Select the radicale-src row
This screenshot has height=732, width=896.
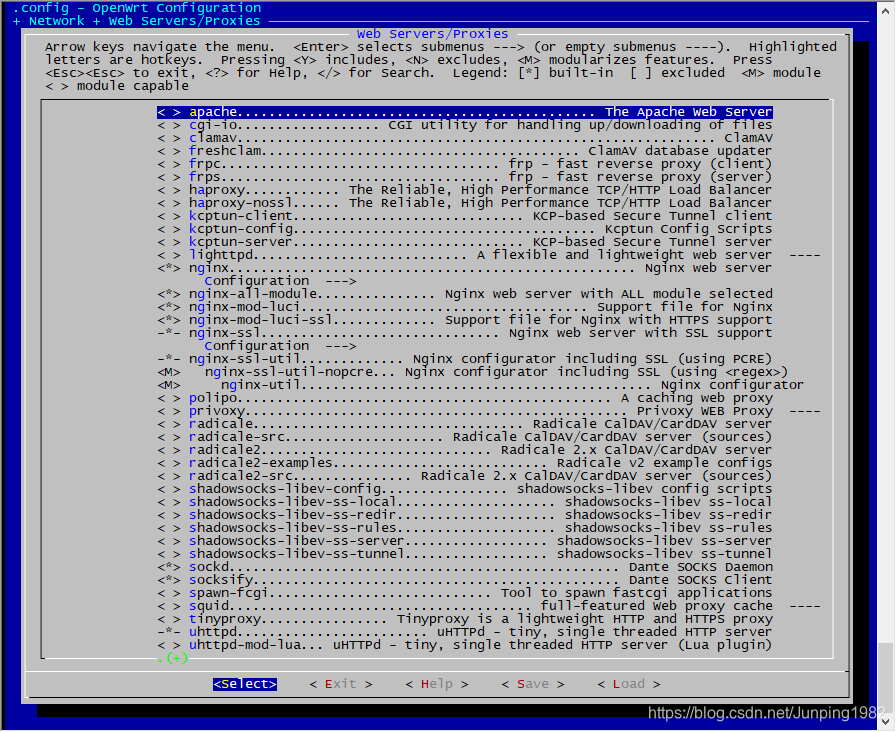point(465,438)
